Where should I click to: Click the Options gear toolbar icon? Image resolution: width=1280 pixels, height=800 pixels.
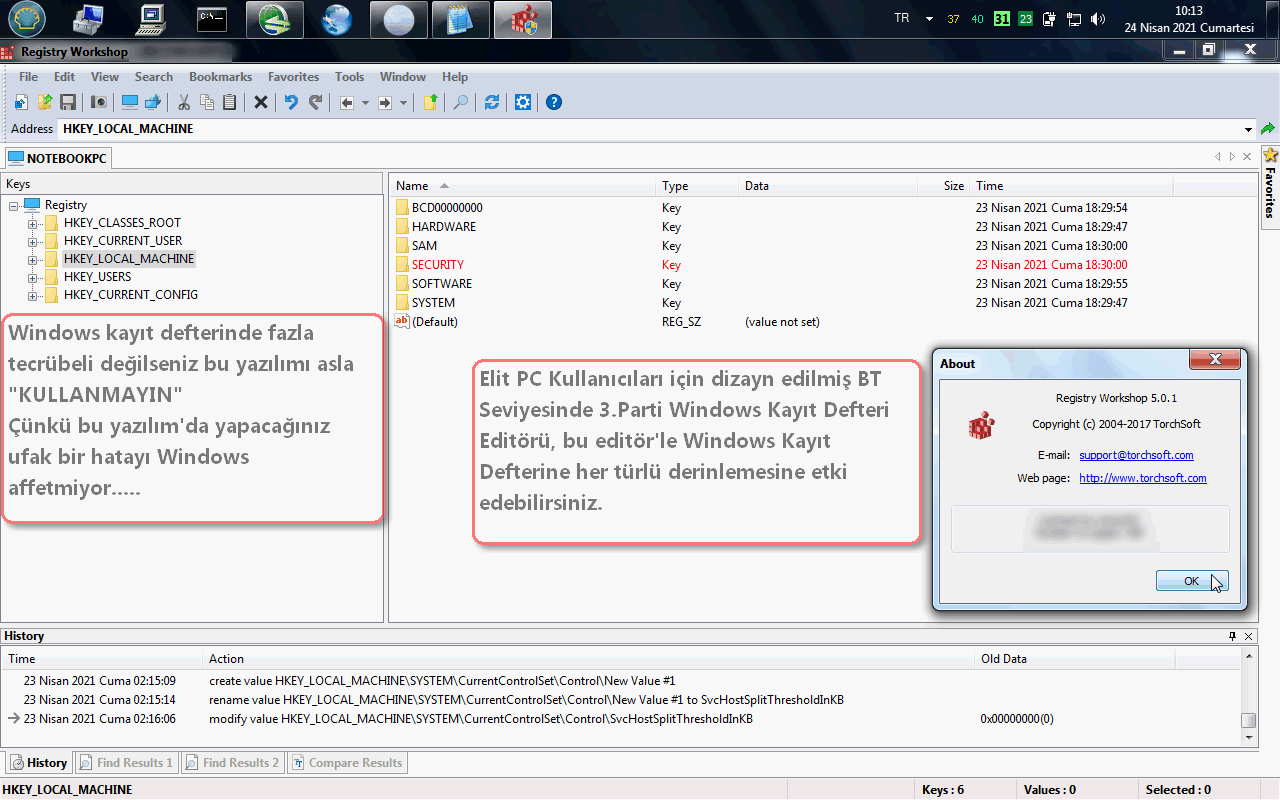(523, 102)
